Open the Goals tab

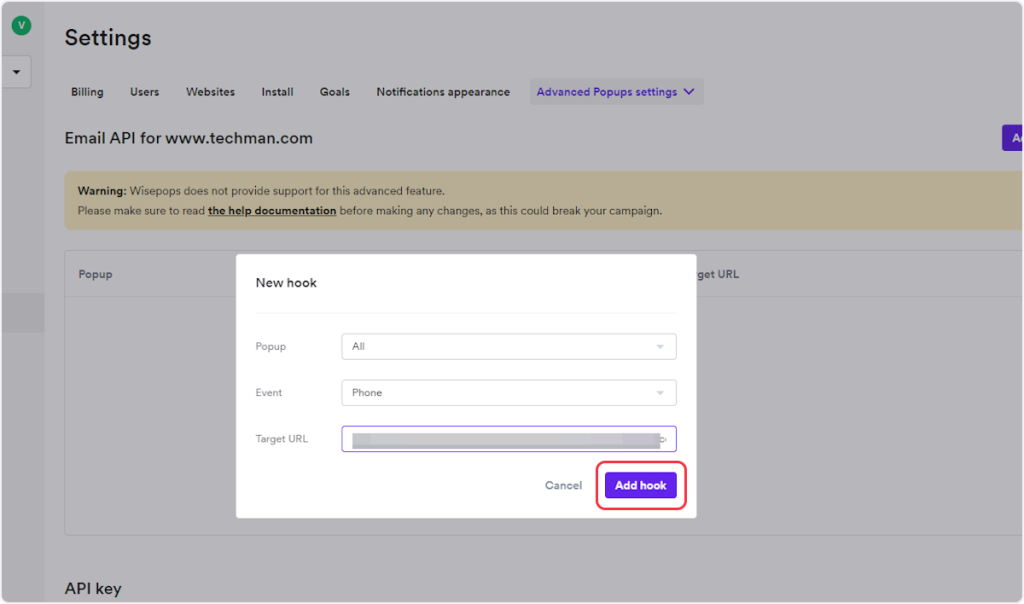click(334, 92)
